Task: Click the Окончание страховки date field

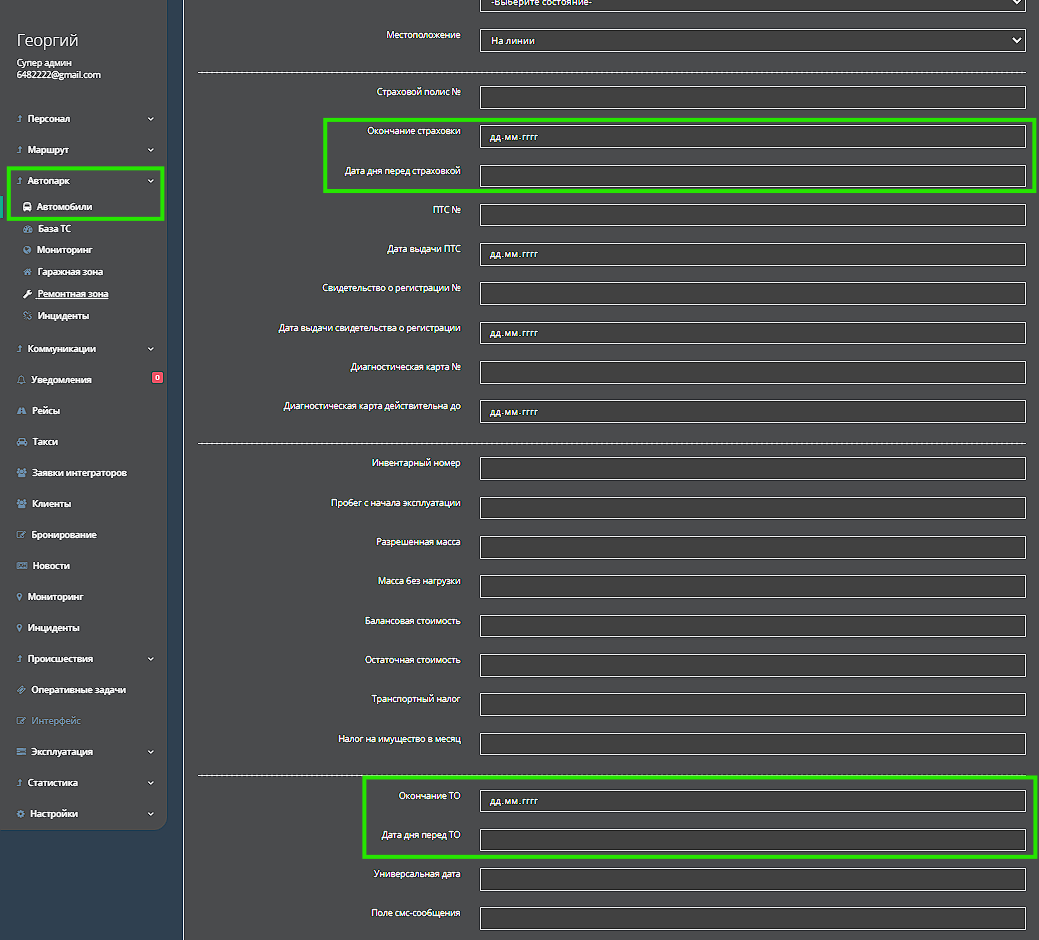Action: tap(752, 137)
